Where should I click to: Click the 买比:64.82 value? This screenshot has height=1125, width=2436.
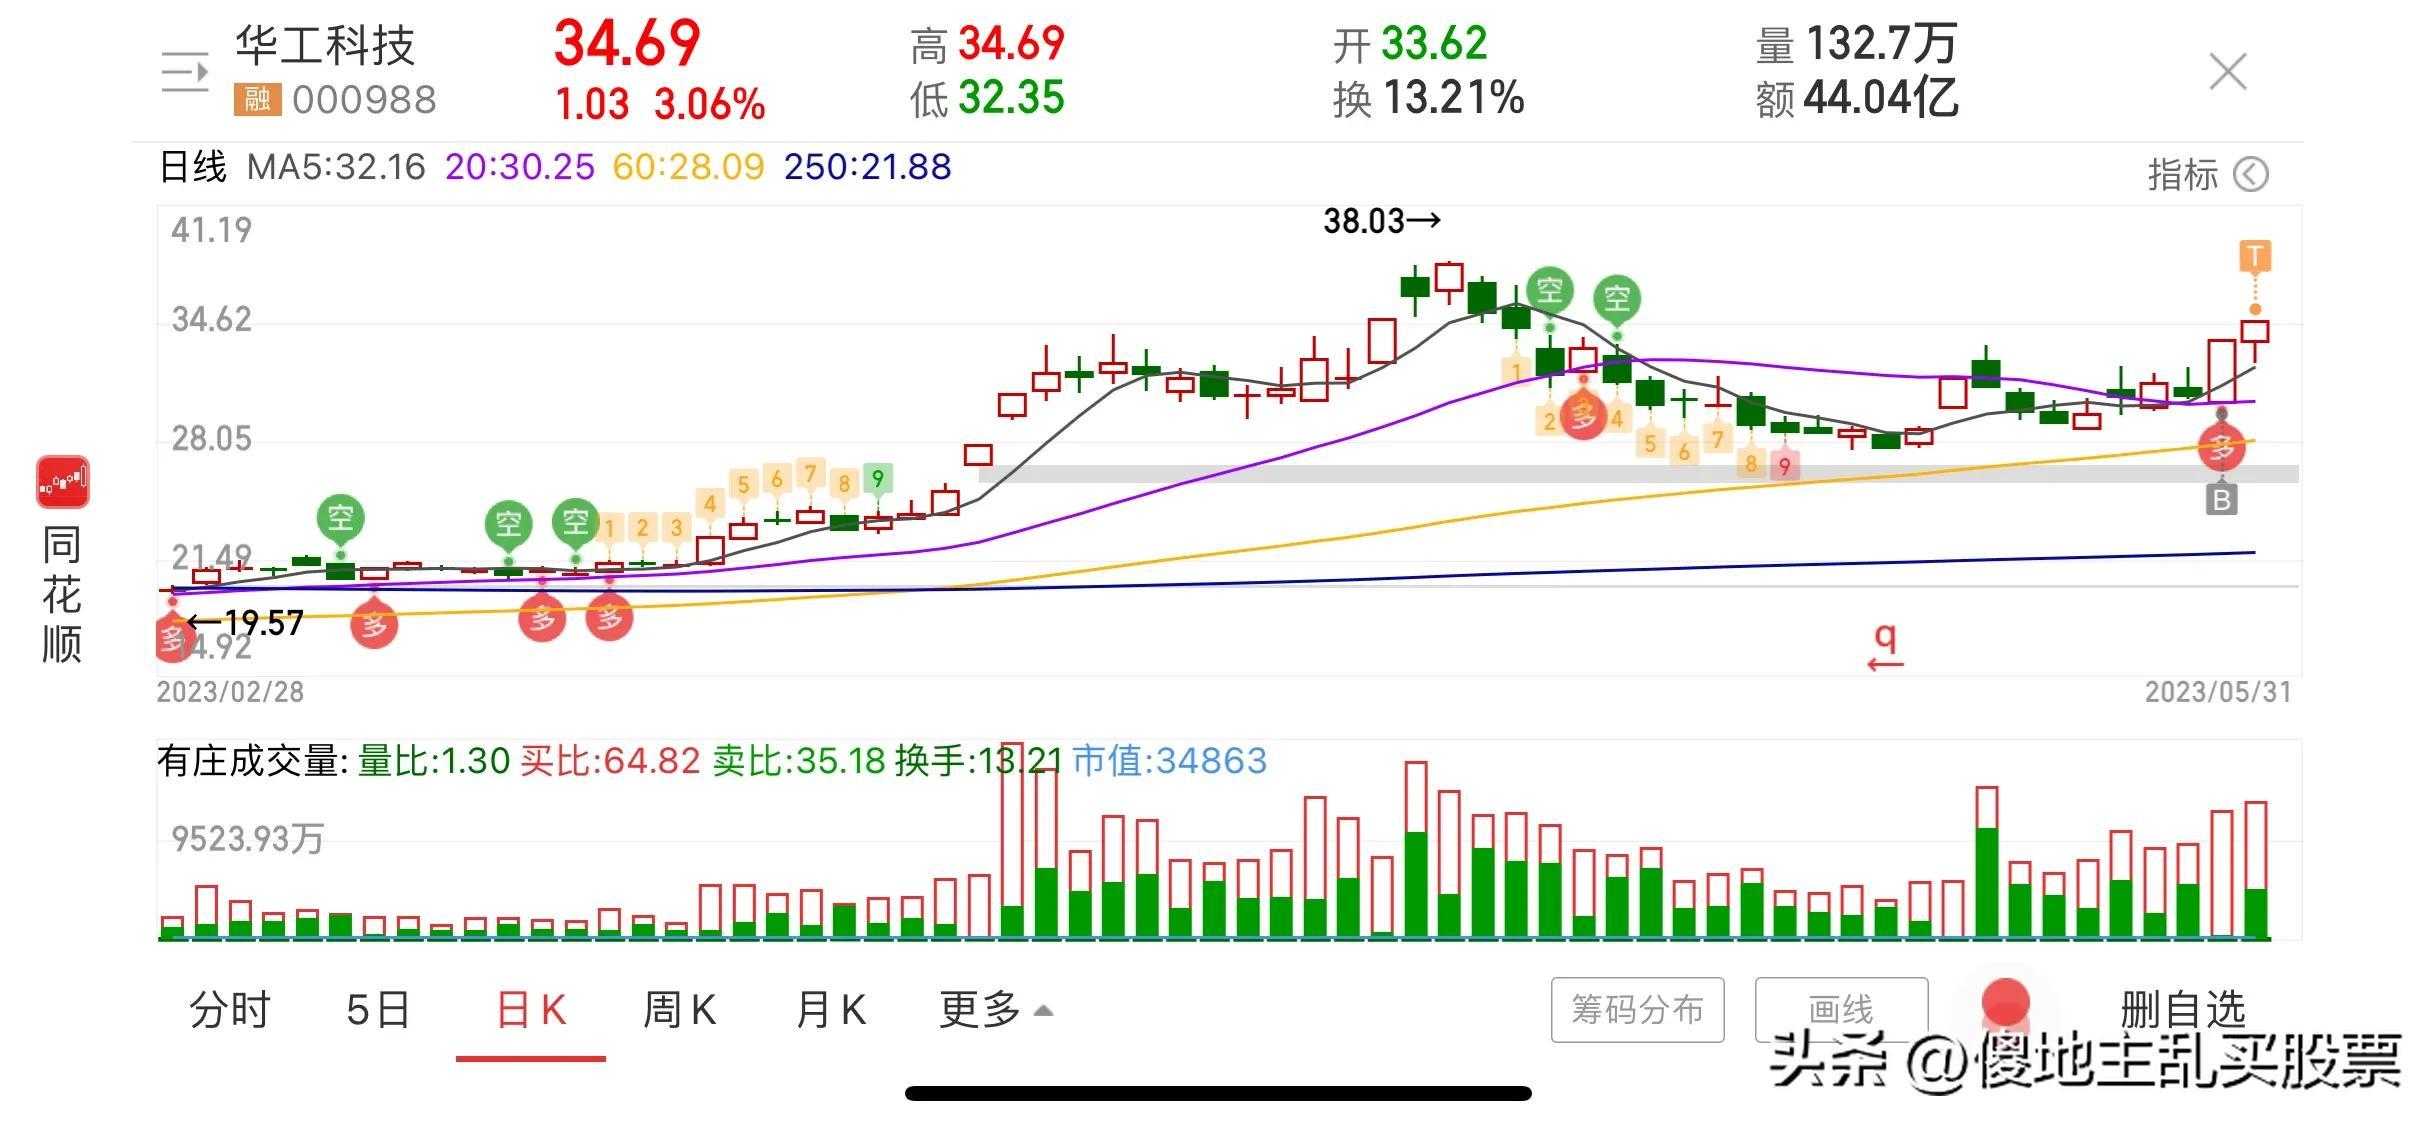610,761
